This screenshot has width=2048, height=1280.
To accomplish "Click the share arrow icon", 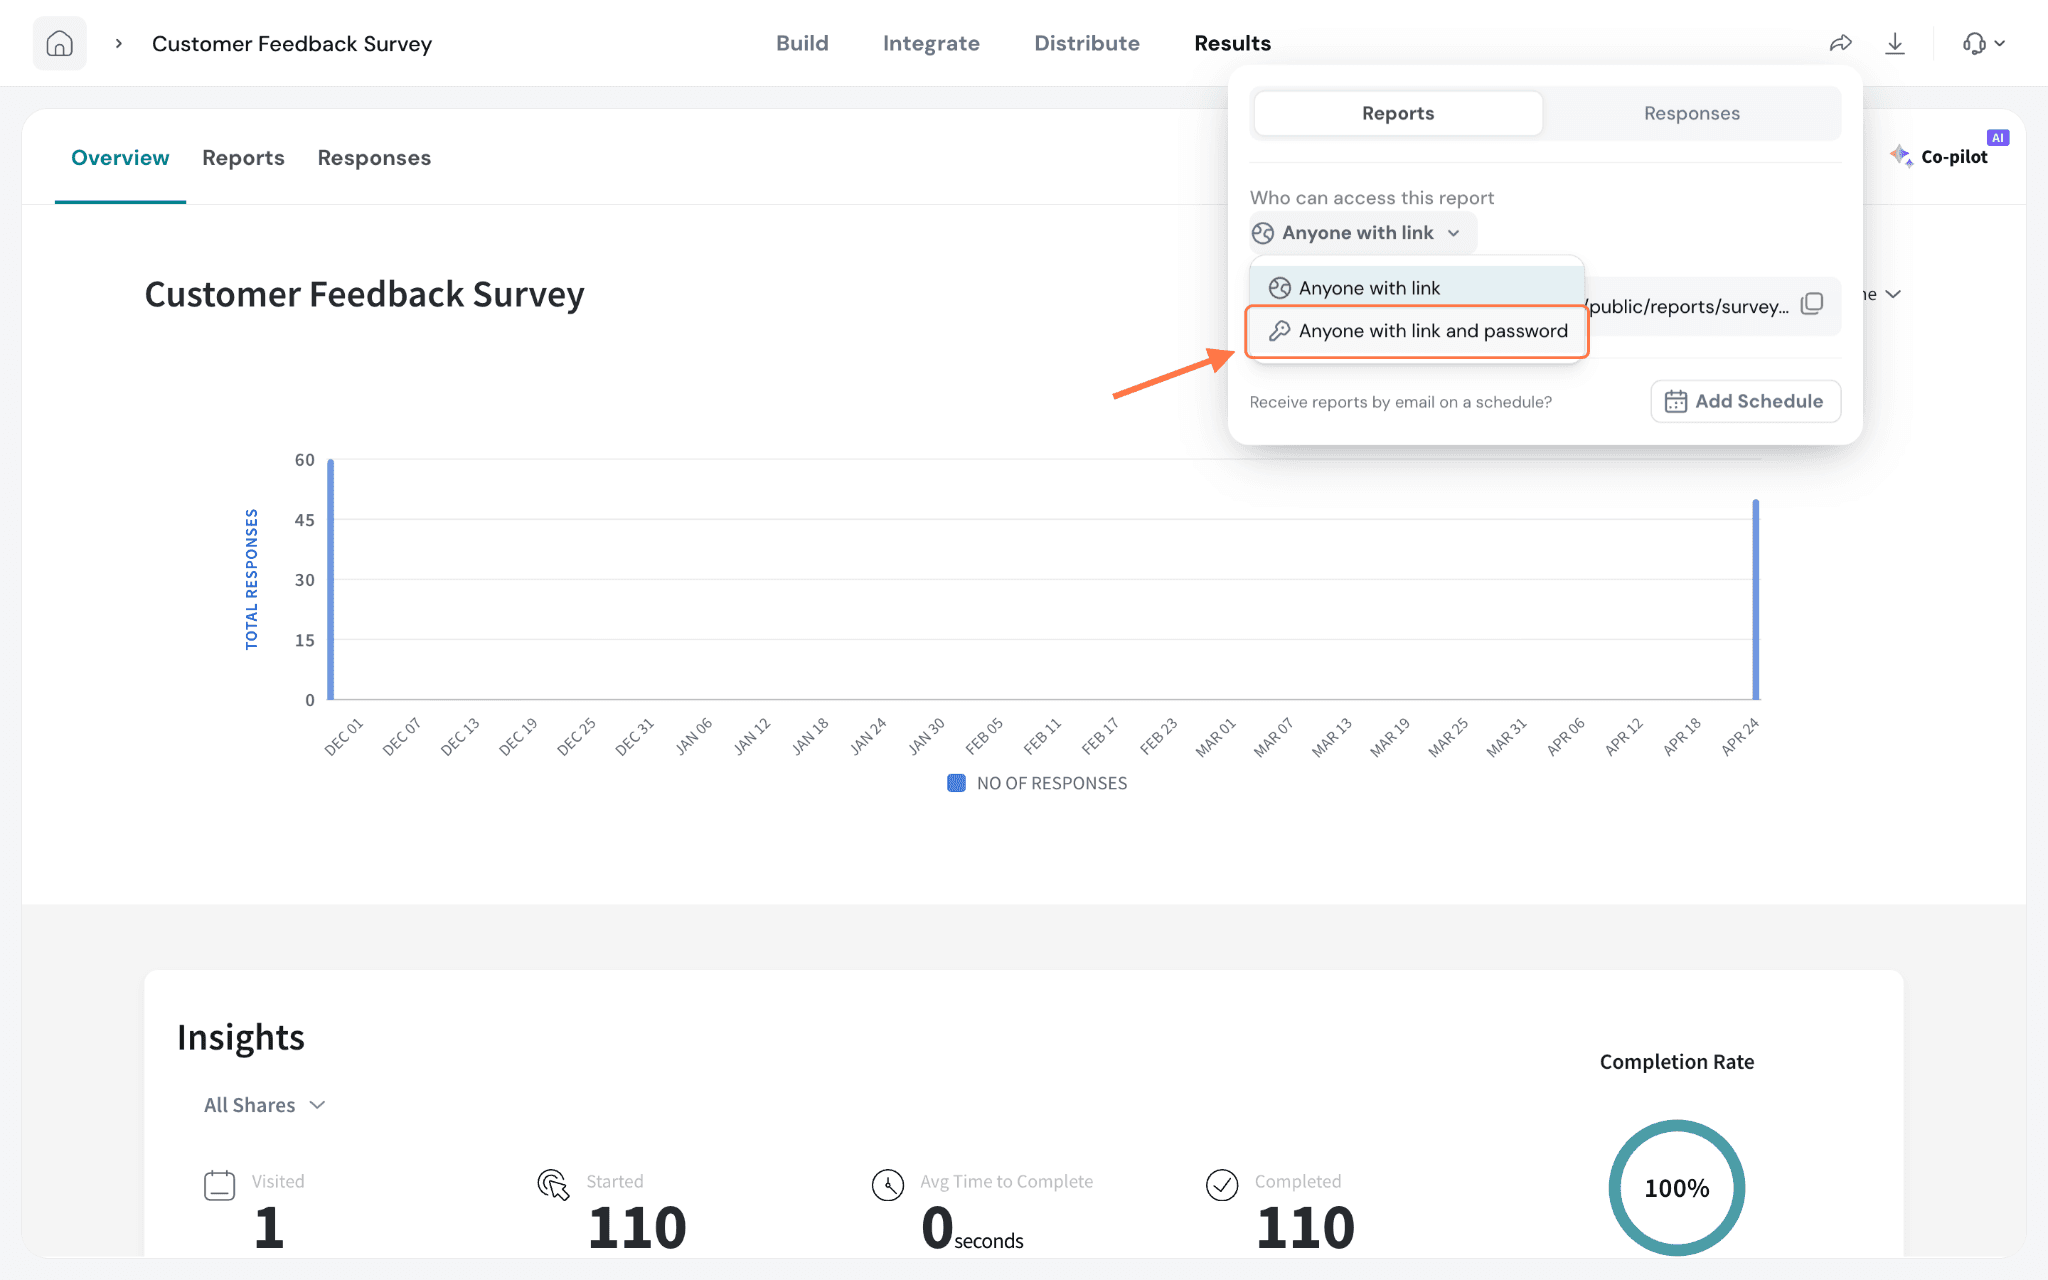I will click(1841, 43).
